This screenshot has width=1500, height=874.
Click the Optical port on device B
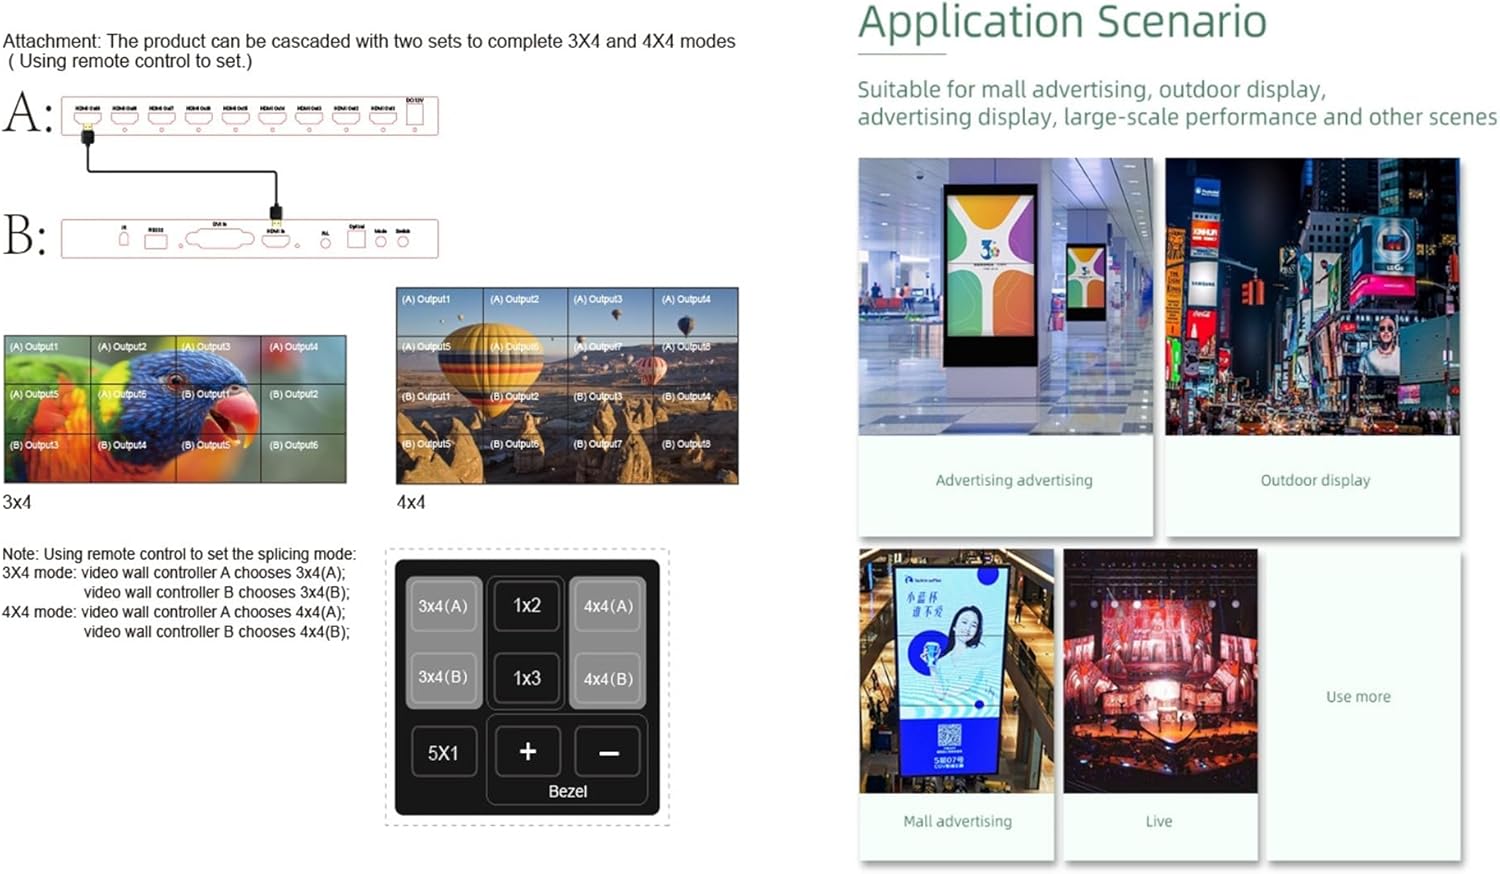click(357, 237)
